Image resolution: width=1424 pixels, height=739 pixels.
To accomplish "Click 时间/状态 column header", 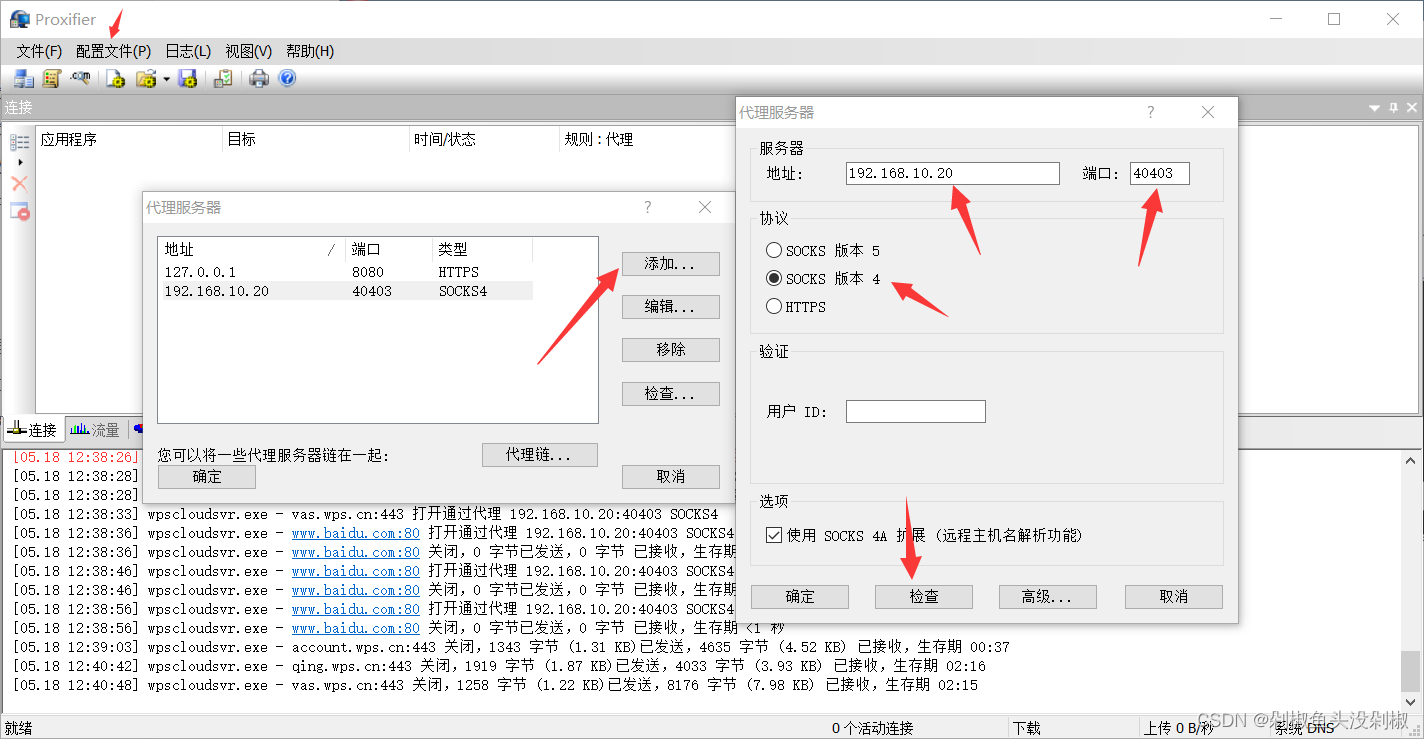I will [484, 140].
